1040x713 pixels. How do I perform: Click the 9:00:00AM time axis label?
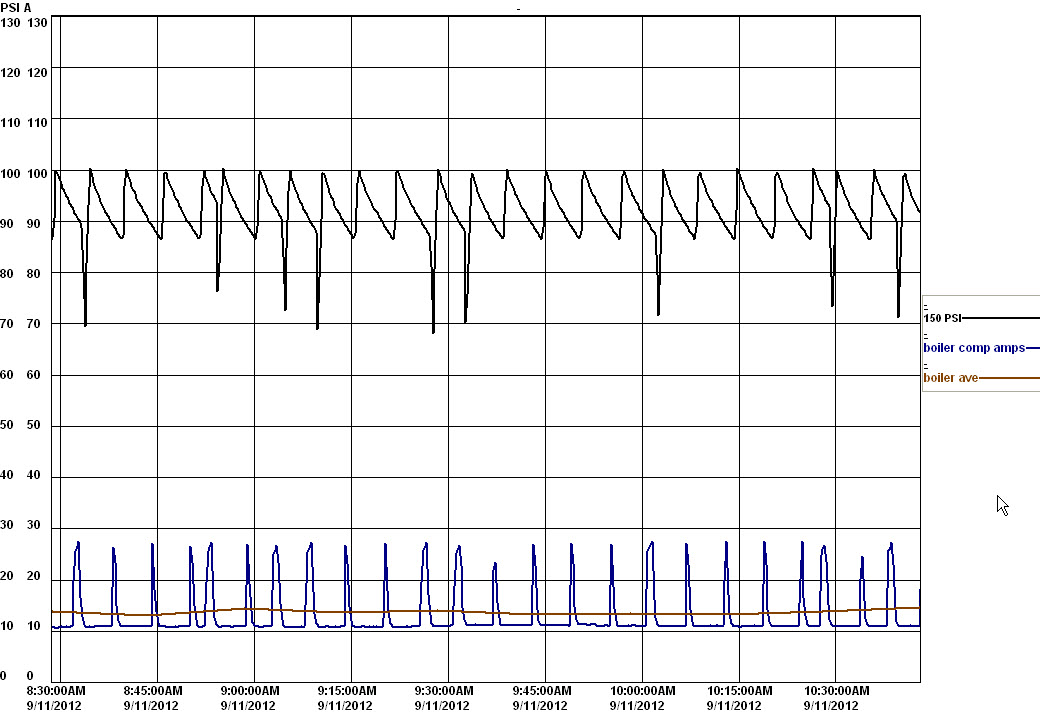249,691
